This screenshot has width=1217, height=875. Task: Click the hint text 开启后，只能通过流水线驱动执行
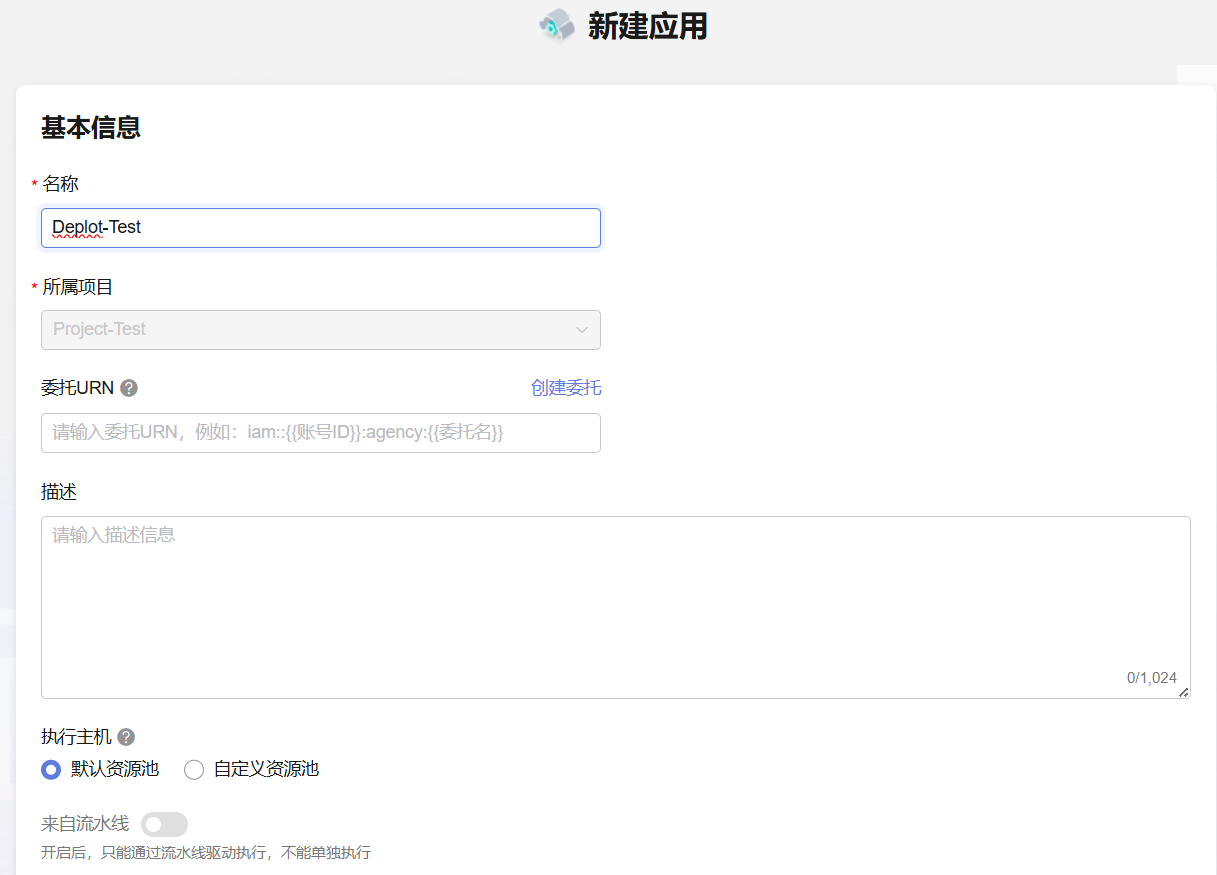click(x=206, y=853)
